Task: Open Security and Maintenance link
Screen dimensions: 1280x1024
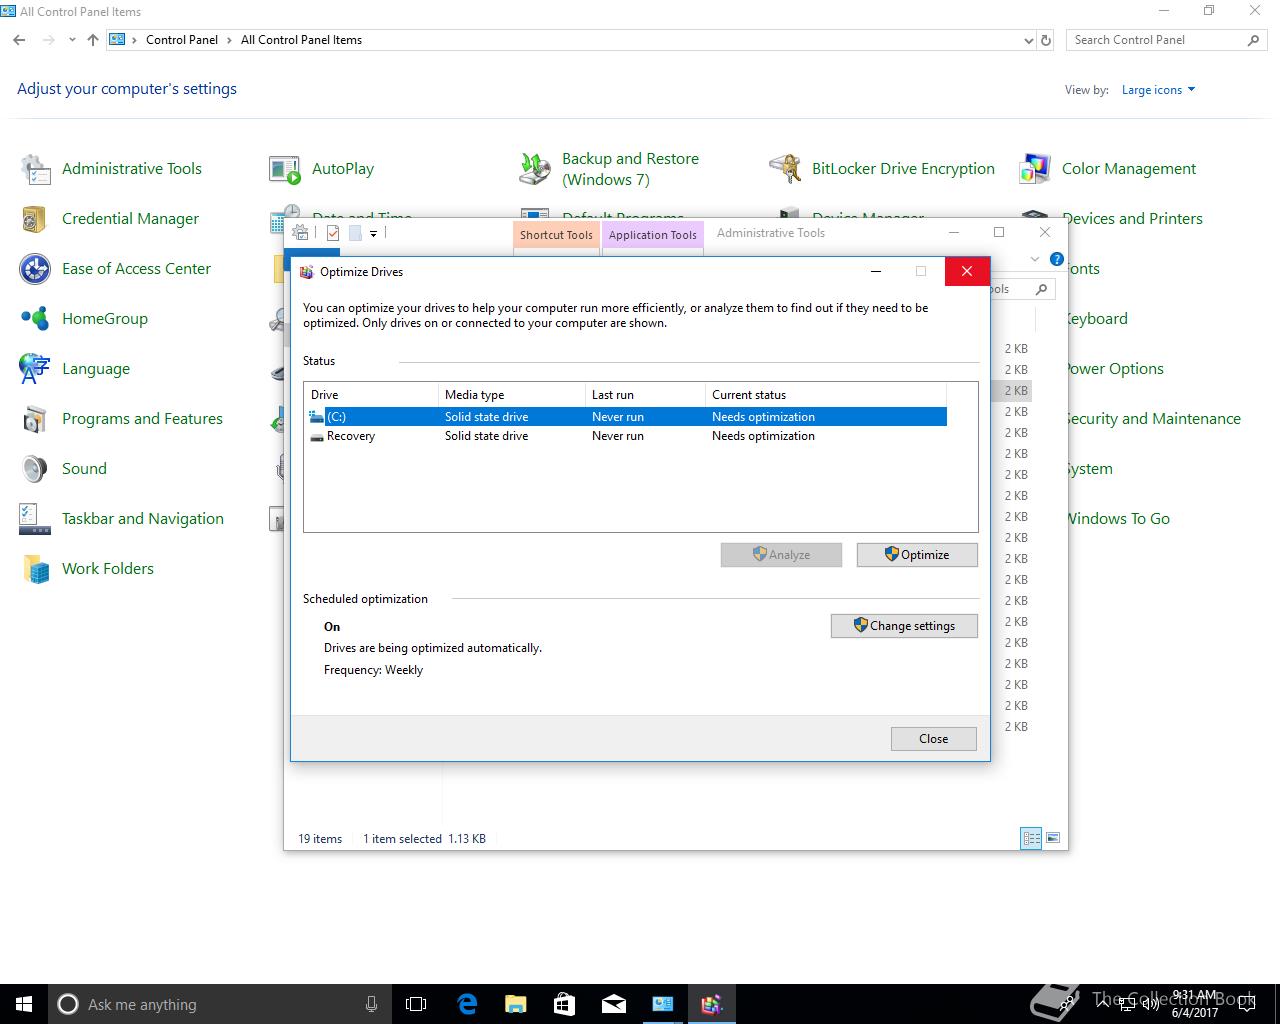Action: (1152, 419)
